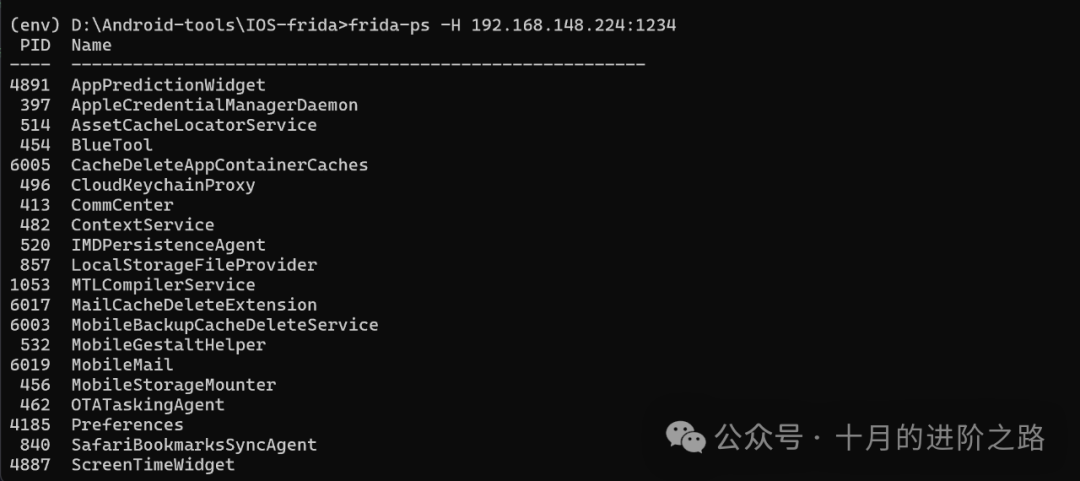Select the MTLCompilerService process name

163,285
